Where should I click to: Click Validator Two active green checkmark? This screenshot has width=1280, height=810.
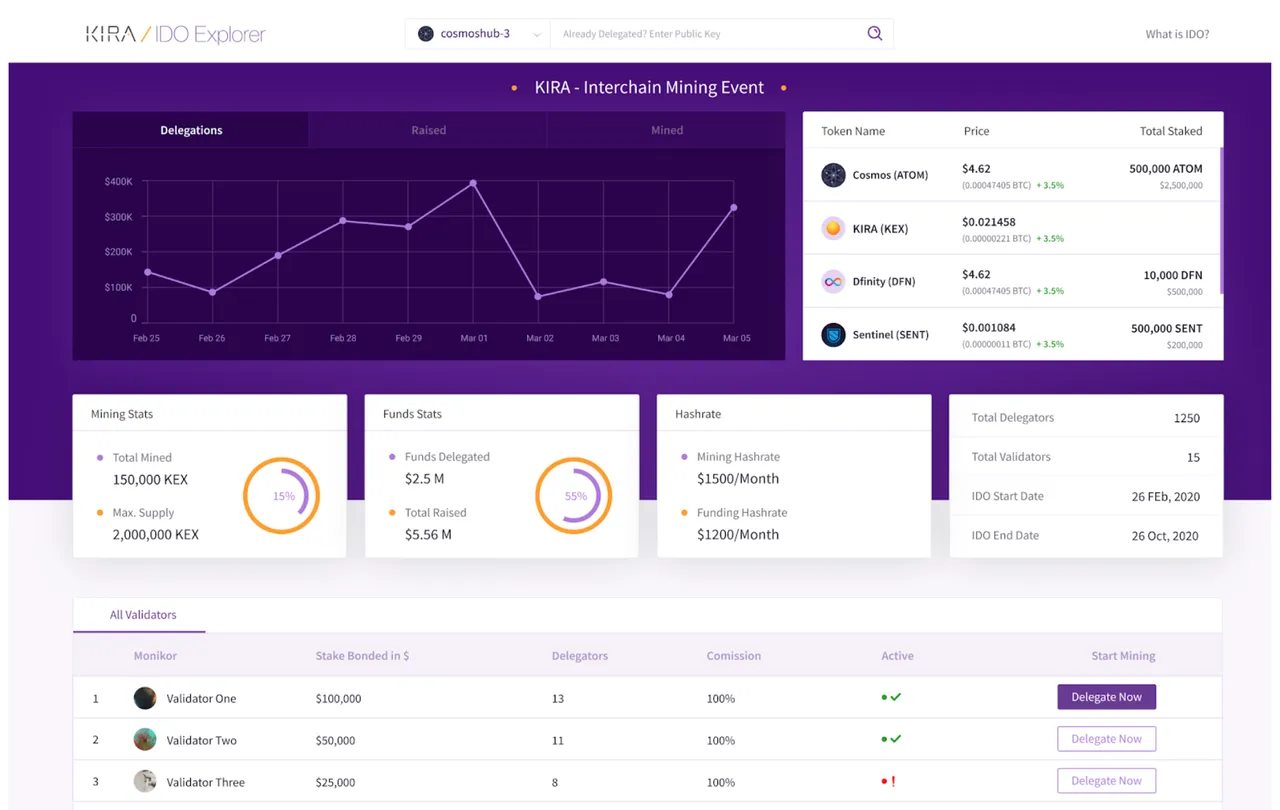coord(891,739)
